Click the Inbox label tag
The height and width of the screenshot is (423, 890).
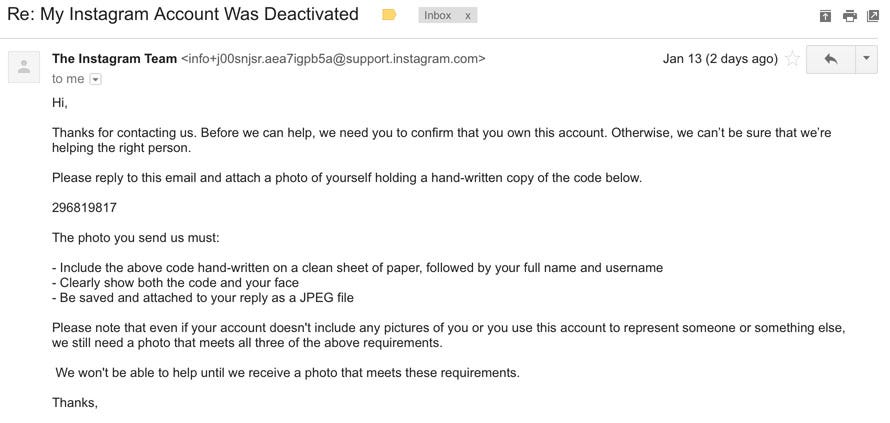click(438, 15)
